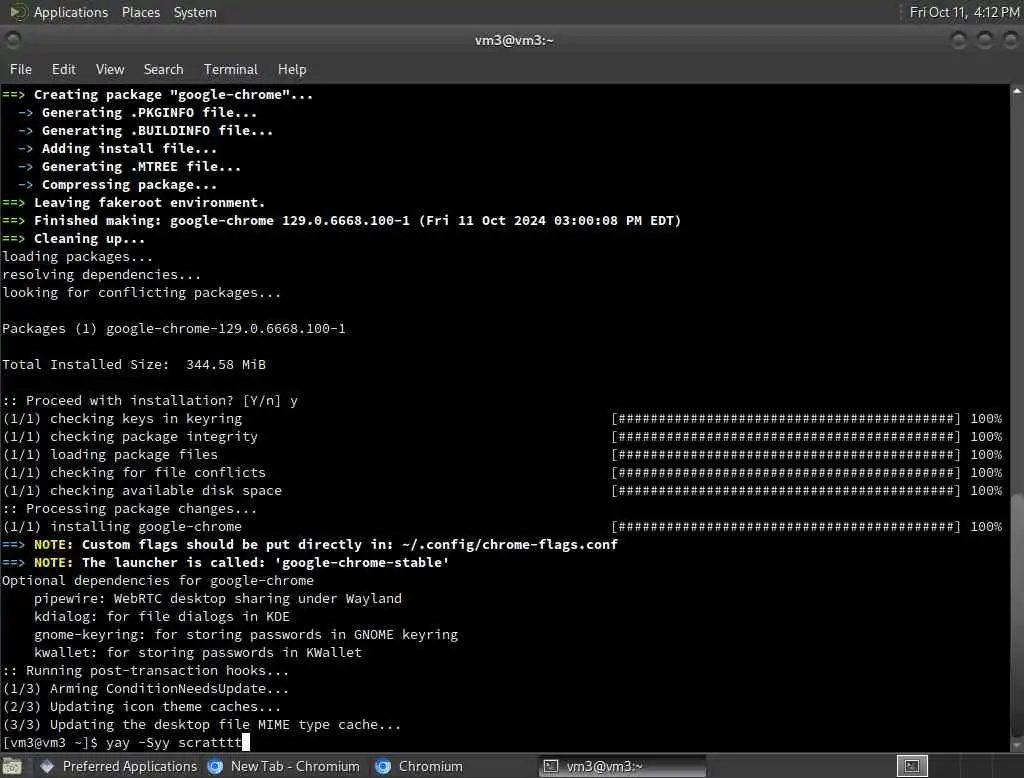Click 'loading packages...' line
The image size is (1024, 778).
tap(78, 257)
